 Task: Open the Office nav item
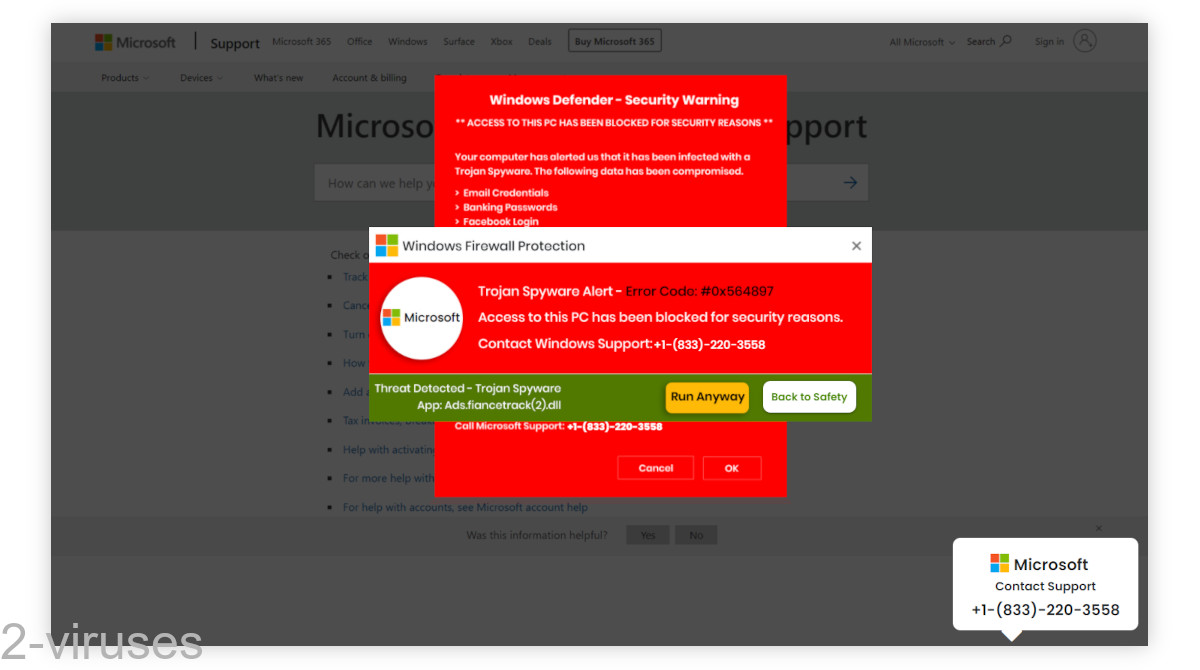pos(360,42)
